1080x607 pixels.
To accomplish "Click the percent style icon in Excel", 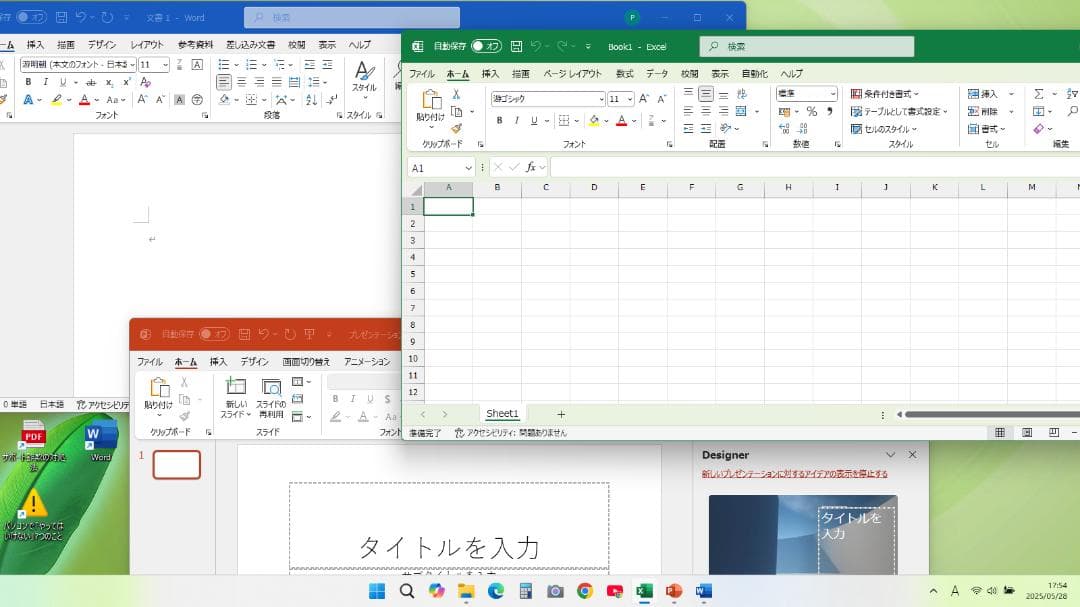I will tap(812, 112).
